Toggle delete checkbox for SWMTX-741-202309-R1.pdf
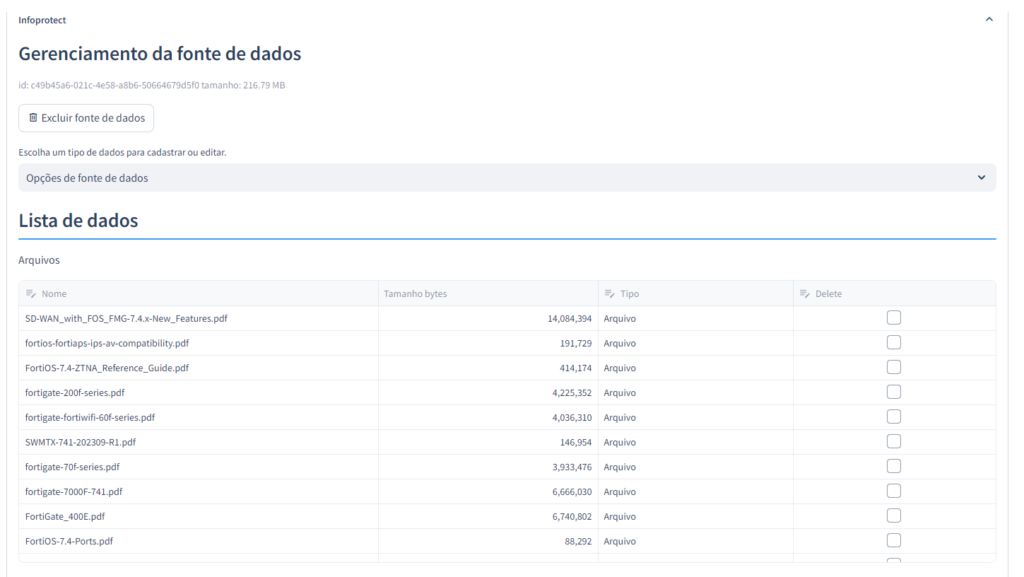This screenshot has height=577, width=1024. [x=894, y=441]
